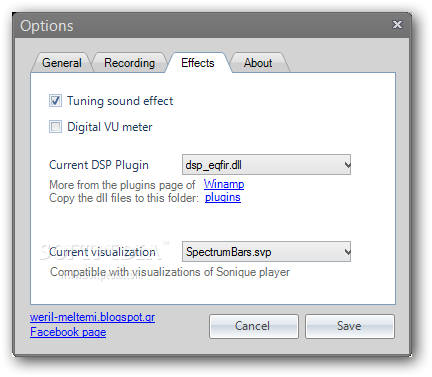432x377 pixels.
Task: Click the Digital VU meter label text
Action: pyautogui.click(x=110, y=127)
